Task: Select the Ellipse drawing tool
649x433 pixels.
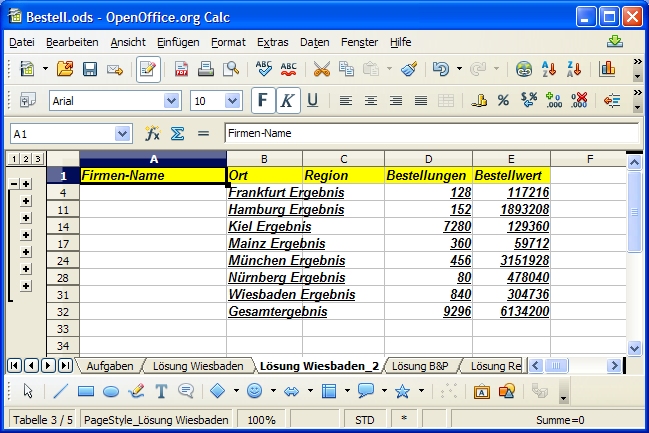Action: coord(111,391)
